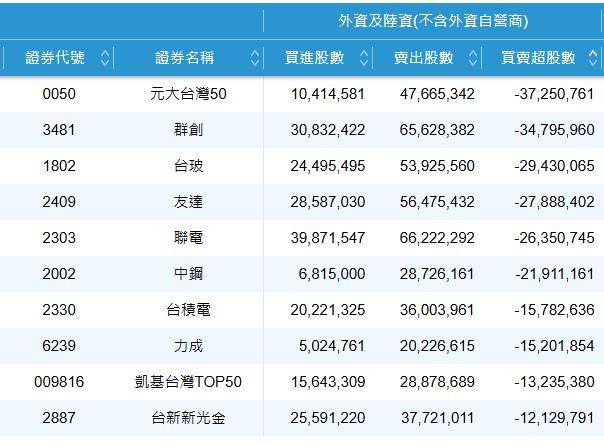Click net value -15,201,854

click(554, 346)
